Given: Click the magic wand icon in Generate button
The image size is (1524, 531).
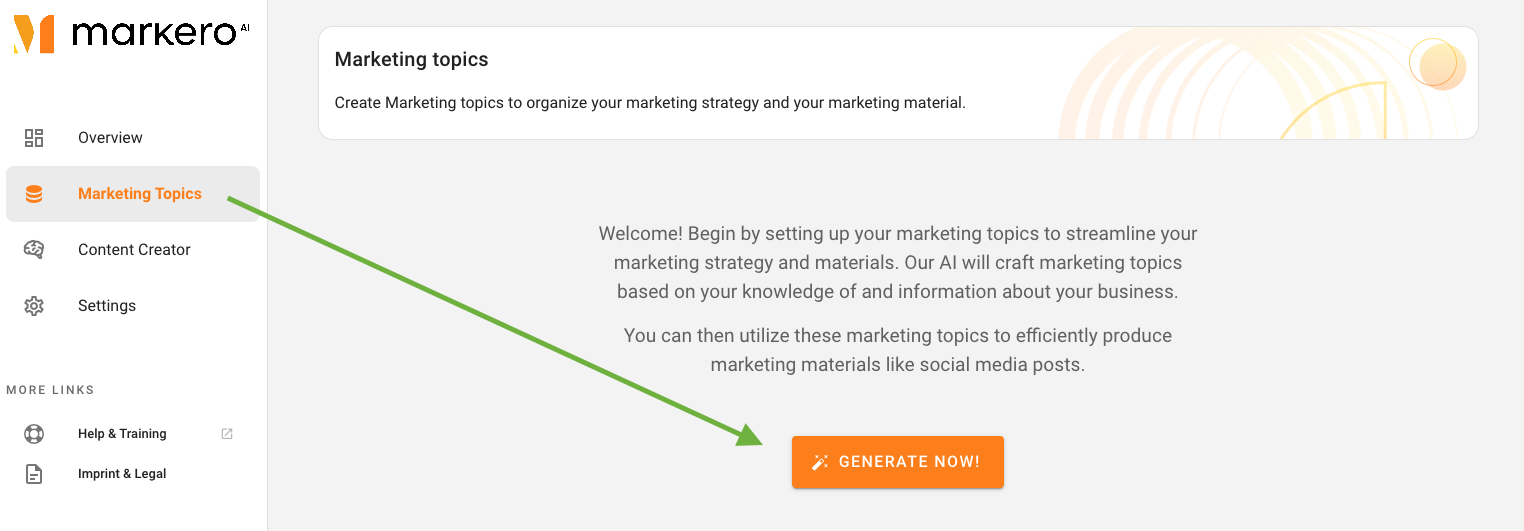Looking at the screenshot, I should point(820,462).
